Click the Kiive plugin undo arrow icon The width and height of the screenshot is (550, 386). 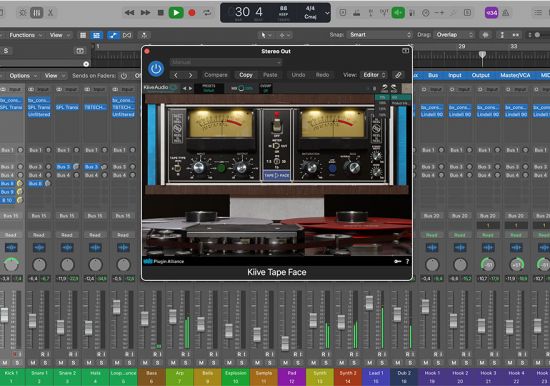coord(385,88)
